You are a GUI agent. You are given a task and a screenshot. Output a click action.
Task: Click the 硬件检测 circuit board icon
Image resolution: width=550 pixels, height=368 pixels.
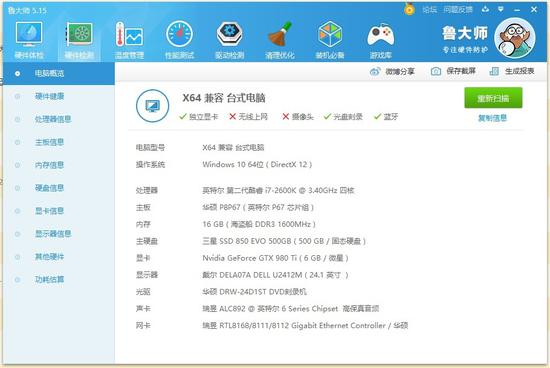79,39
